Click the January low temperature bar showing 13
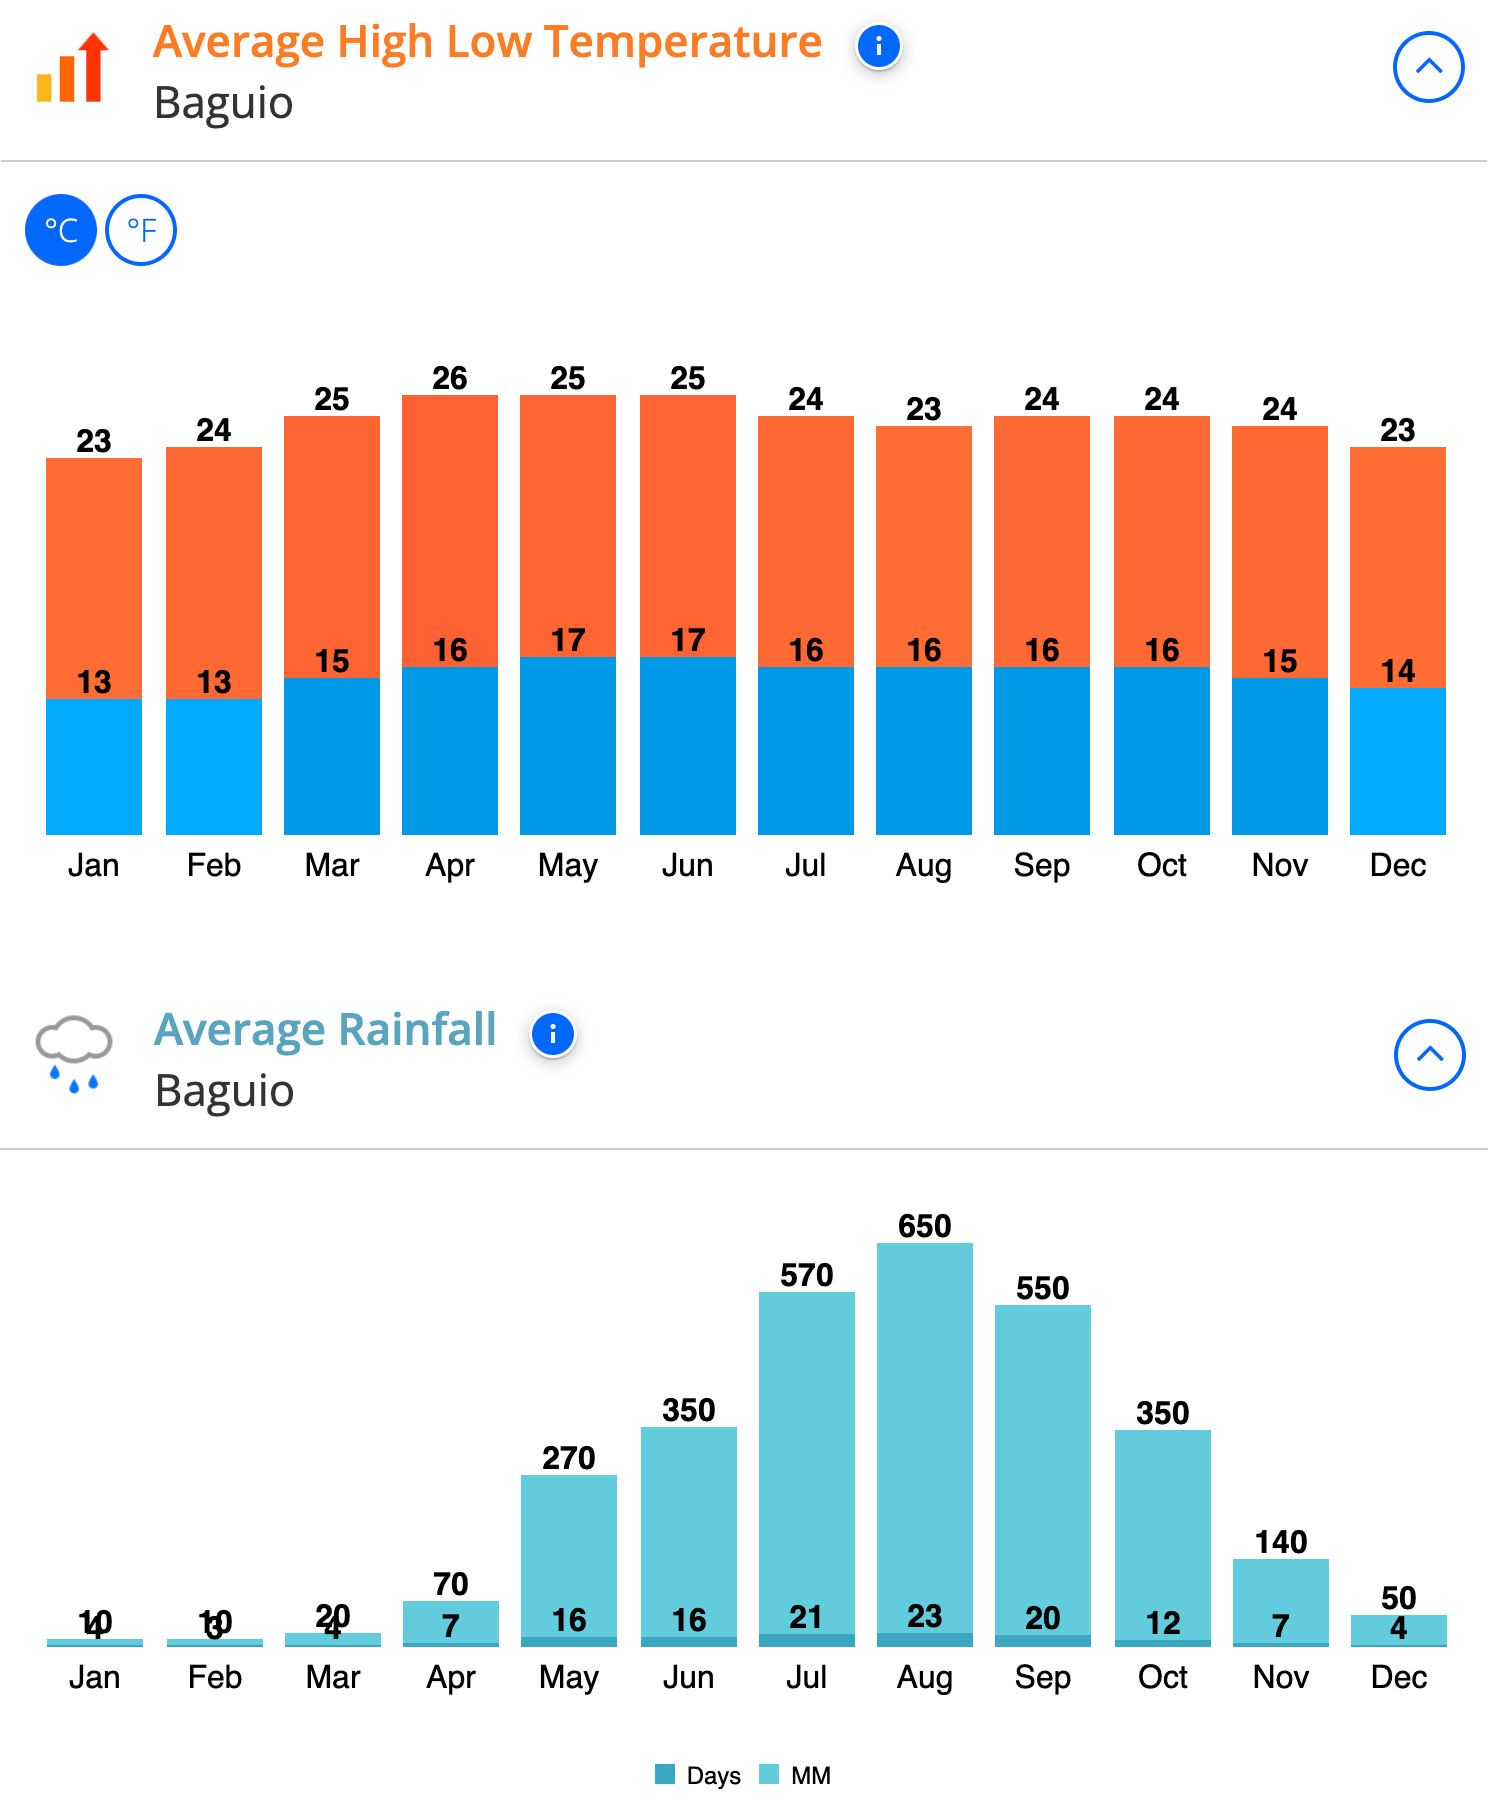The height and width of the screenshot is (1800, 1488). [x=94, y=767]
